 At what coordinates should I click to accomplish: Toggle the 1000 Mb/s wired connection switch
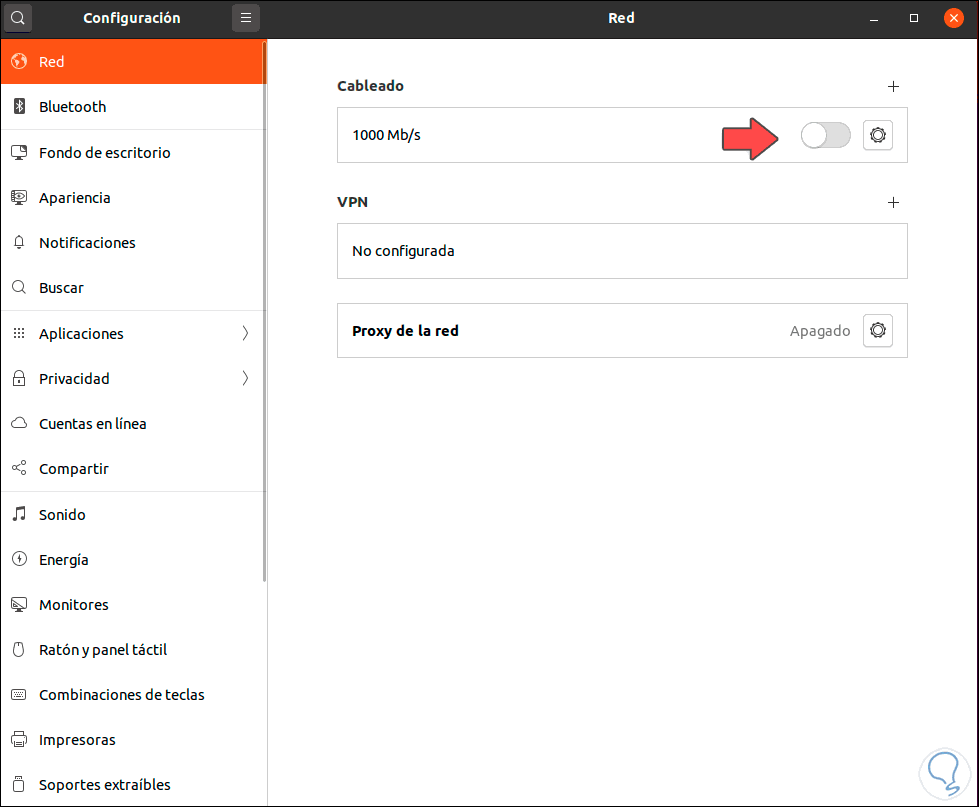click(x=826, y=135)
